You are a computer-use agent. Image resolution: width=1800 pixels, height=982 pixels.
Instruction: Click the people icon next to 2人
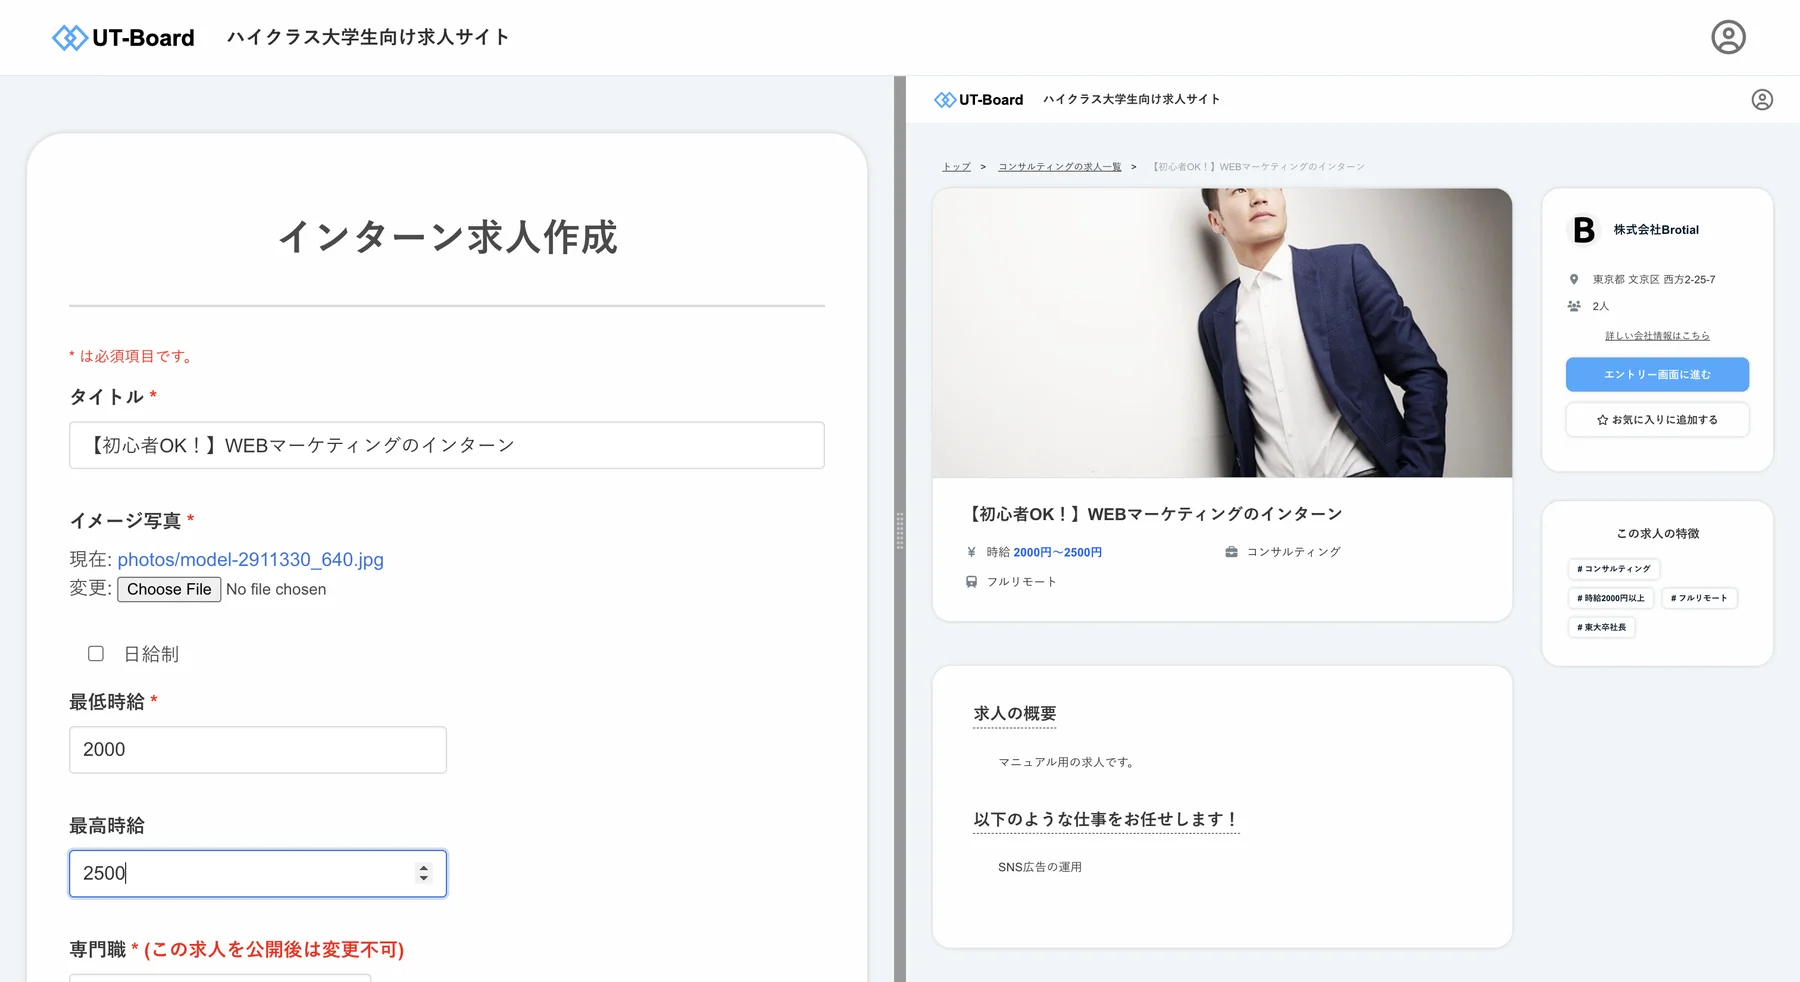(x=1574, y=306)
